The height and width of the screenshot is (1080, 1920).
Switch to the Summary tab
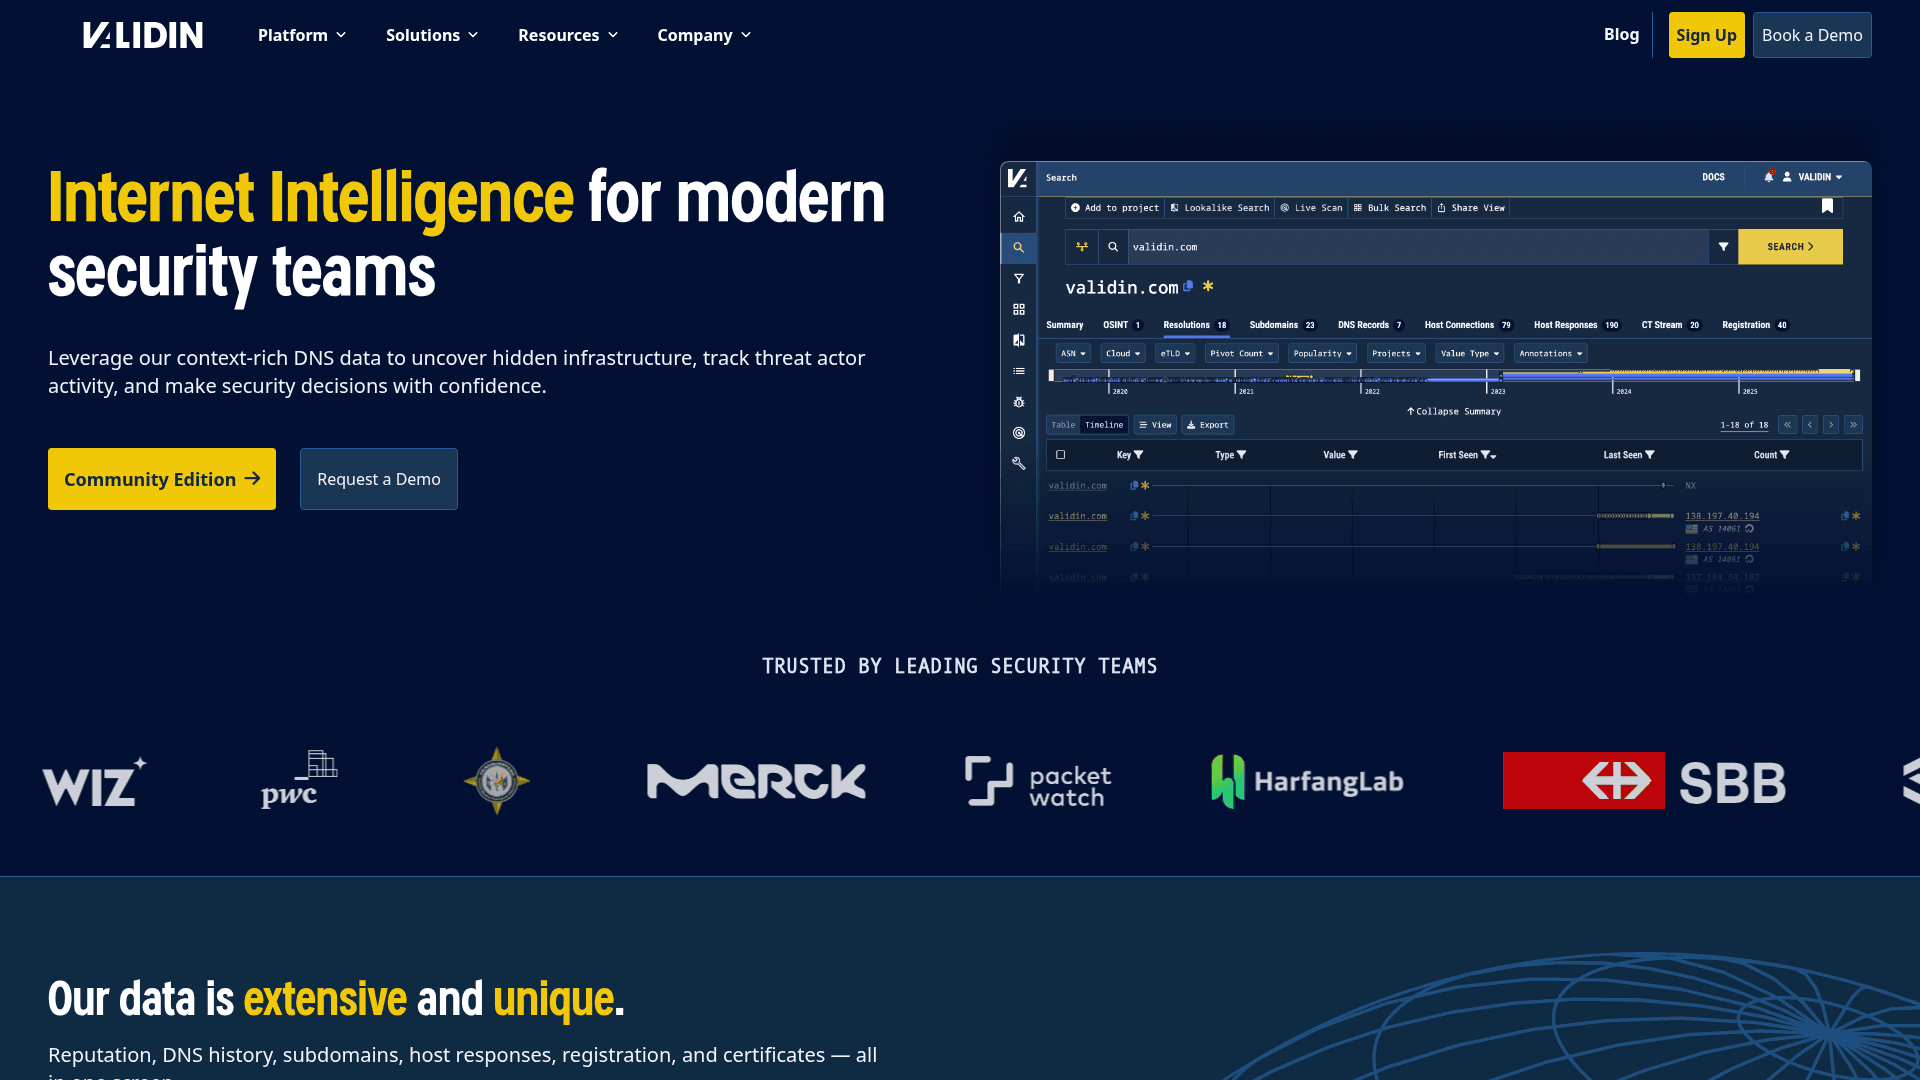(1064, 325)
